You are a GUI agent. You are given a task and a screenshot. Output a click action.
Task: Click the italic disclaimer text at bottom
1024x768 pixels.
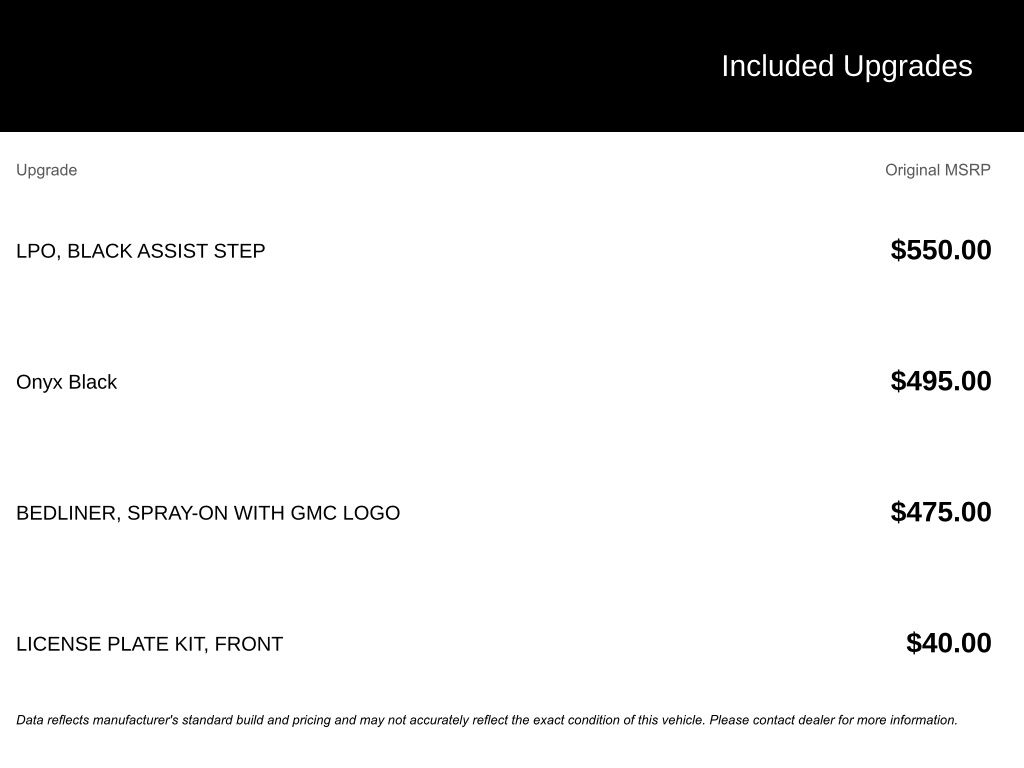click(x=486, y=720)
